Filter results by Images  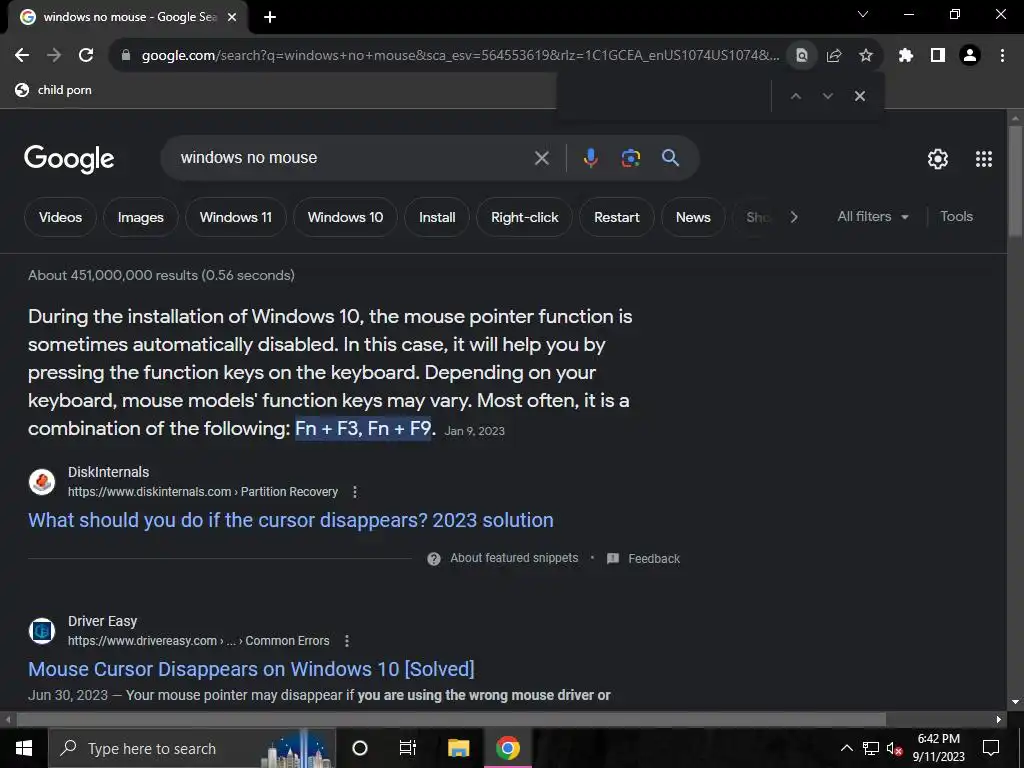[140, 217]
